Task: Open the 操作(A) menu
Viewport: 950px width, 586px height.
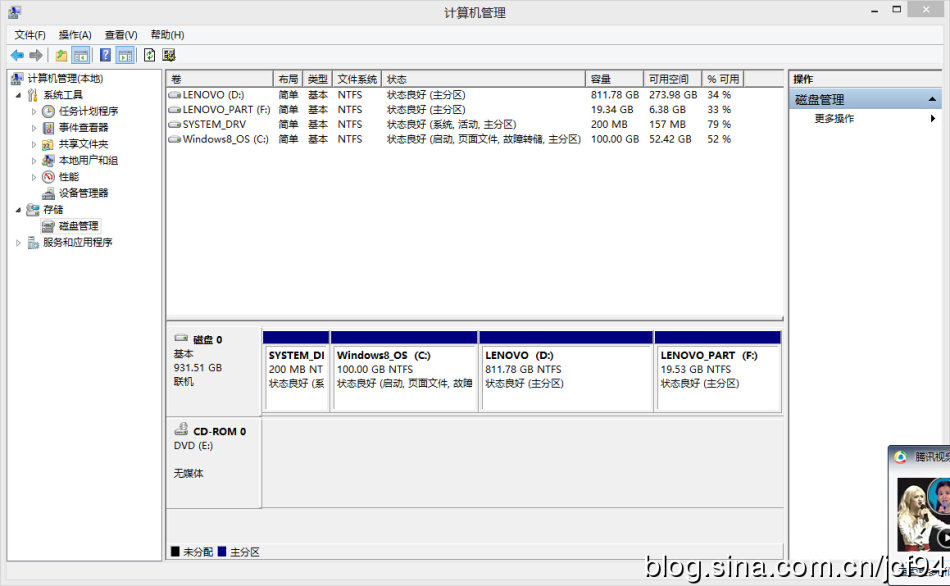Action: click(75, 35)
